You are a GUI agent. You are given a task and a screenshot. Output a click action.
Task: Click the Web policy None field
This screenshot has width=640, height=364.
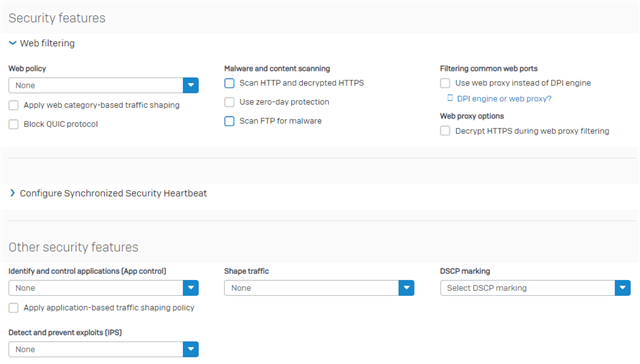tap(96, 85)
